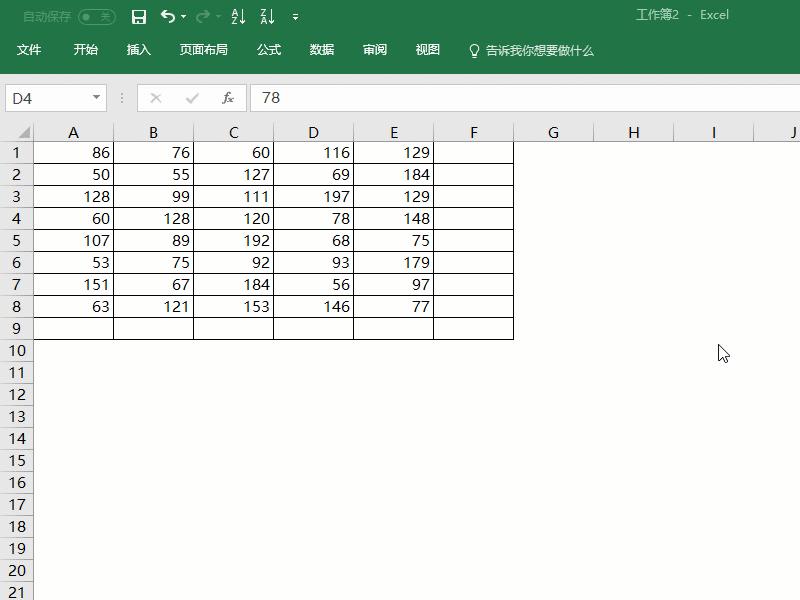
Task: Click the Cancel (X) icon in formula bar
Action: pos(155,98)
